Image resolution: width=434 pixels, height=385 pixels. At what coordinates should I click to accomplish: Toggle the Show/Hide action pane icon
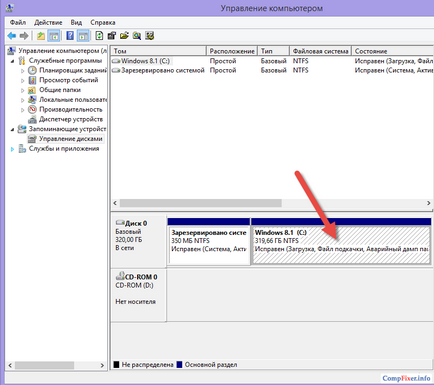point(83,36)
